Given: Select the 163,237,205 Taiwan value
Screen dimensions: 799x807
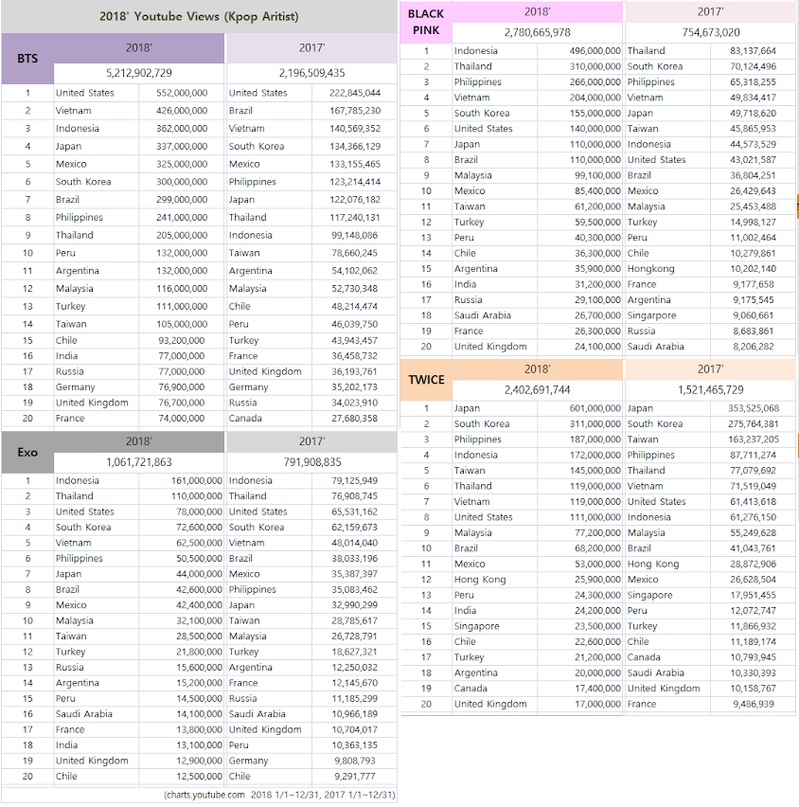Looking at the screenshot, I should 753,440.
